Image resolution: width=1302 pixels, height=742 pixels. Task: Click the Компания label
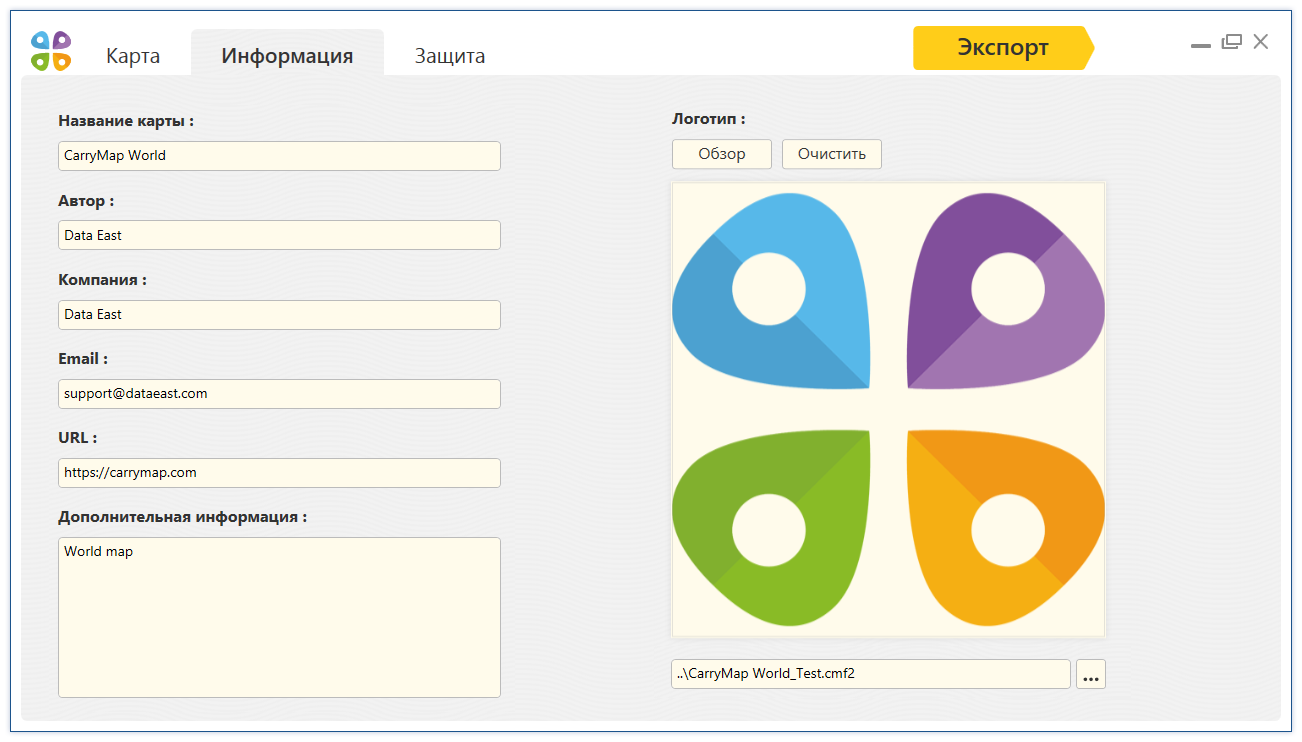102,280
